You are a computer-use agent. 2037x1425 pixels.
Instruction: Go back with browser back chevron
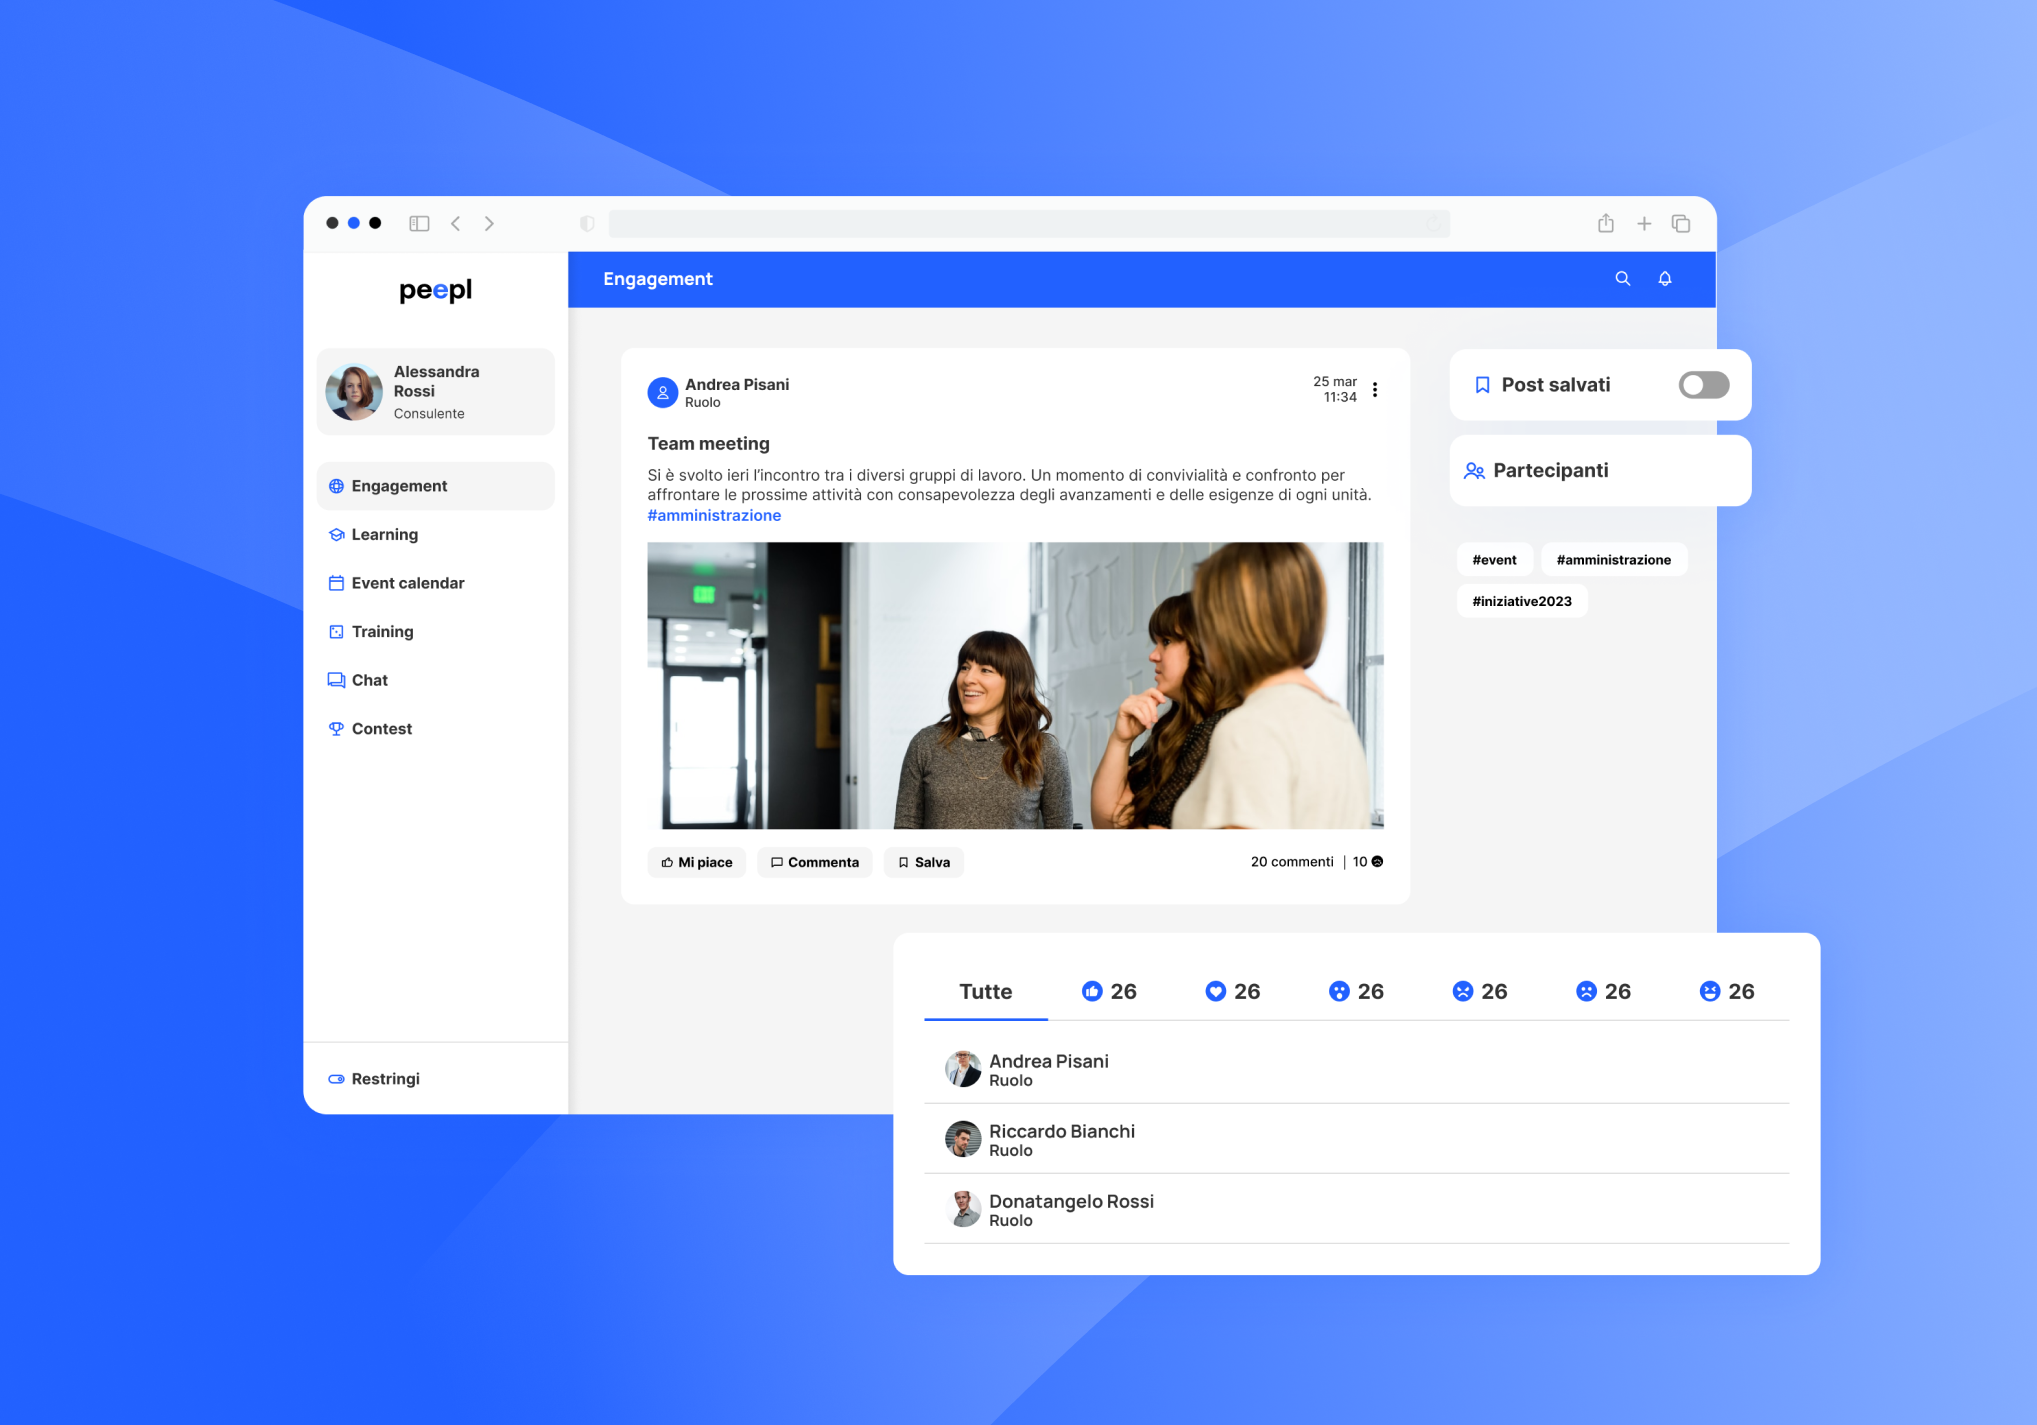pyautogui.click(x=456, y=224)
